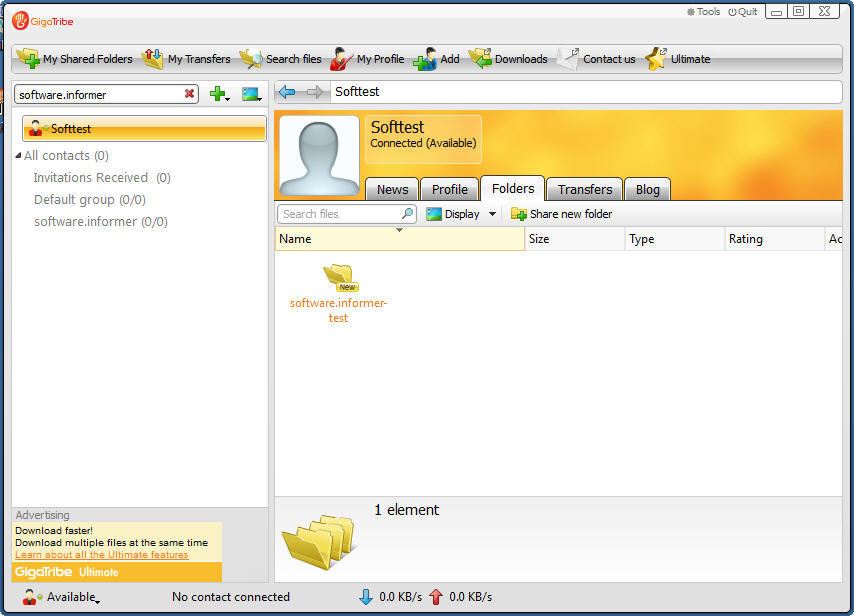Switch to the Folders tab
854x616 pixels.
tap(513, 188)
